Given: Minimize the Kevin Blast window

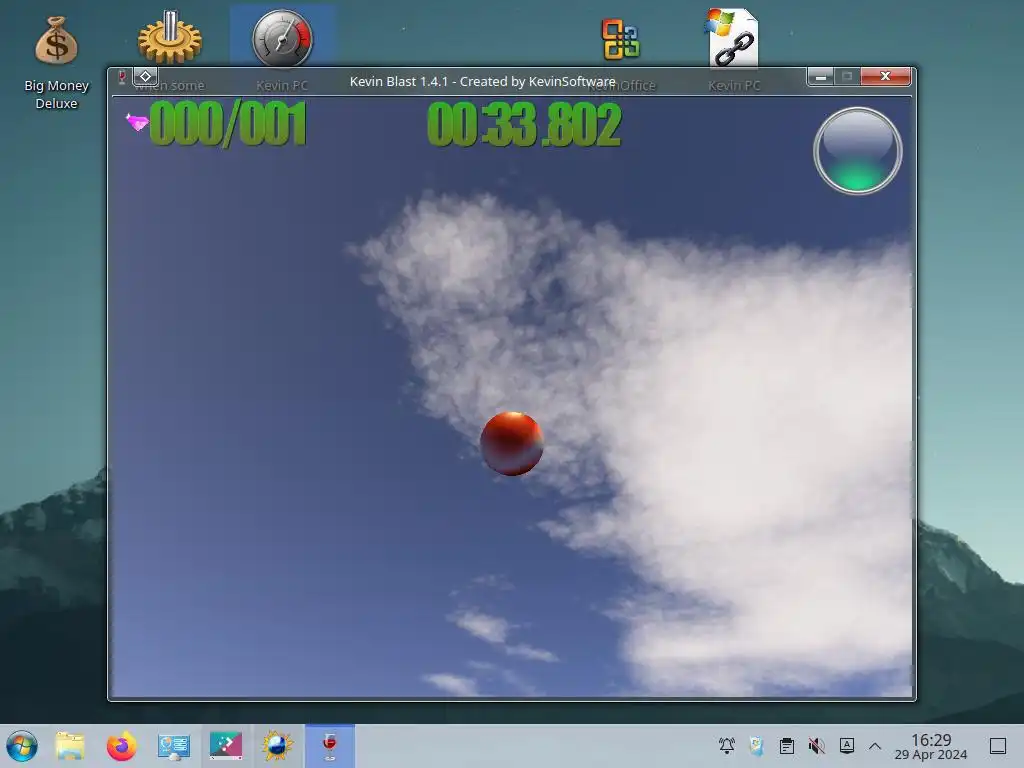Looking at the screenshot, I should coord(820,76).
